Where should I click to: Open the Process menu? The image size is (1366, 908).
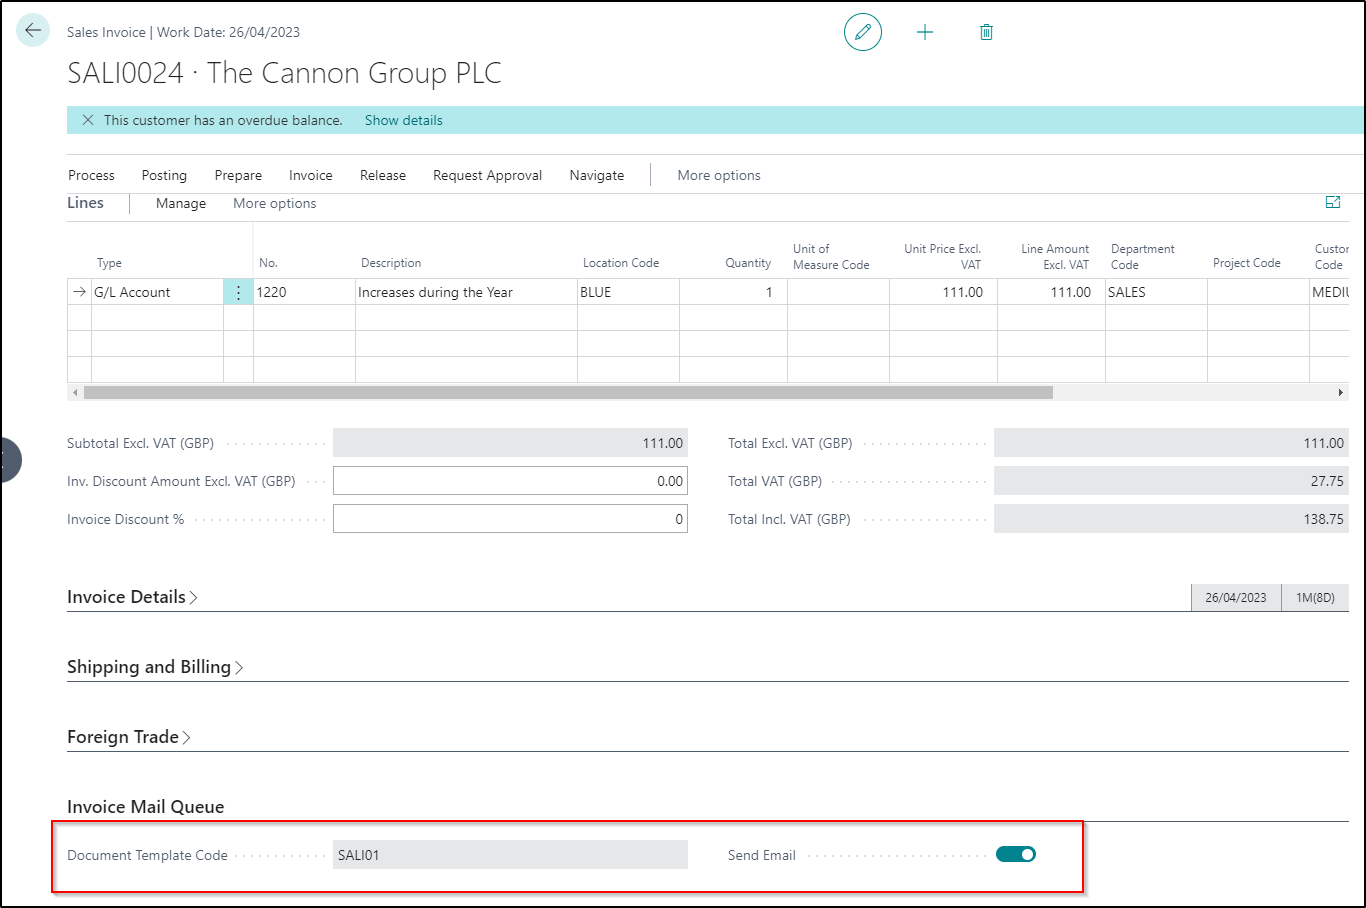[92, 175]
